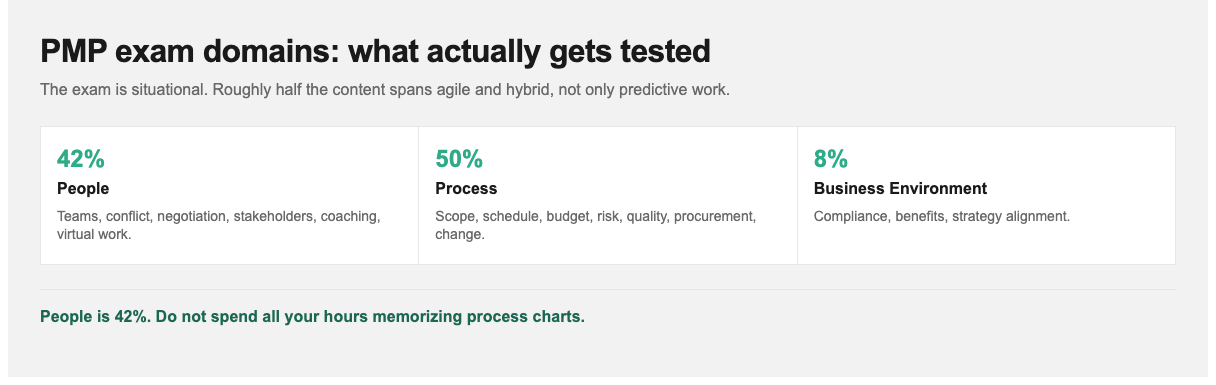Click the People card
Viewport: 1216px width, 385px height.
229,195
